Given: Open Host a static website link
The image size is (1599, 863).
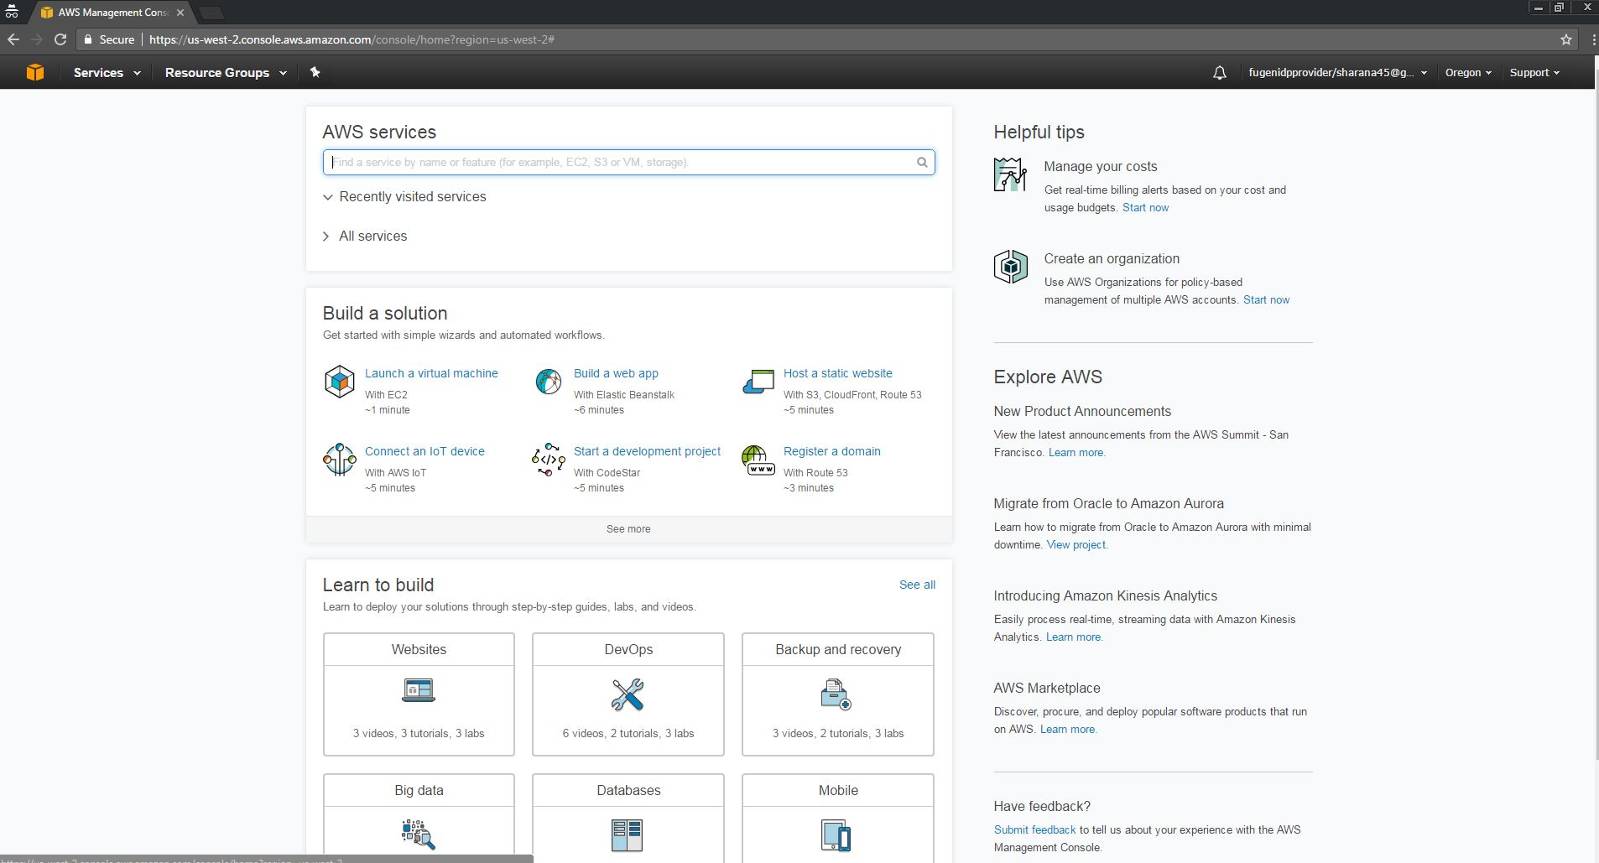Looking at the screenshot, I should [838, 373].
